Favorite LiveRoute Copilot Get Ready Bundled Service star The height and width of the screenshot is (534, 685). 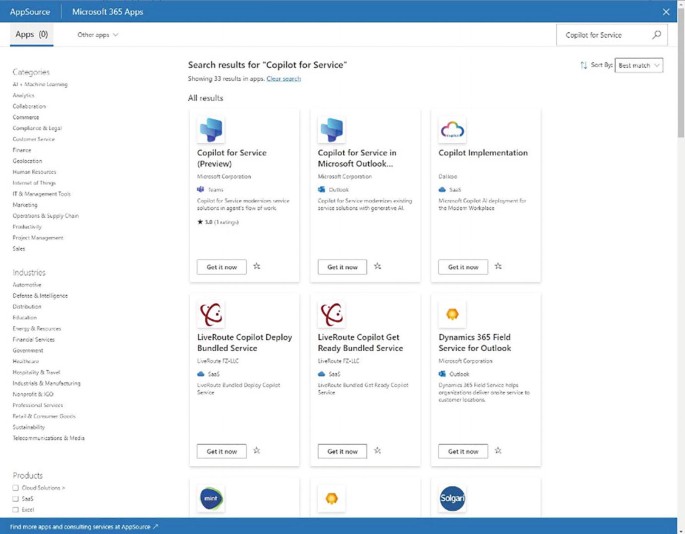tap(377, 451)
